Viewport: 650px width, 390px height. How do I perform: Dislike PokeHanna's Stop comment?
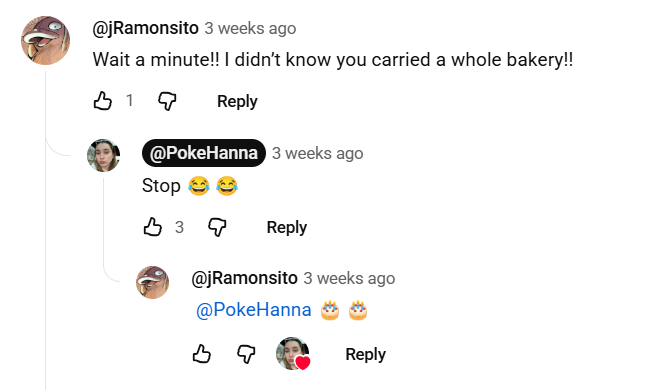(217, 227)
